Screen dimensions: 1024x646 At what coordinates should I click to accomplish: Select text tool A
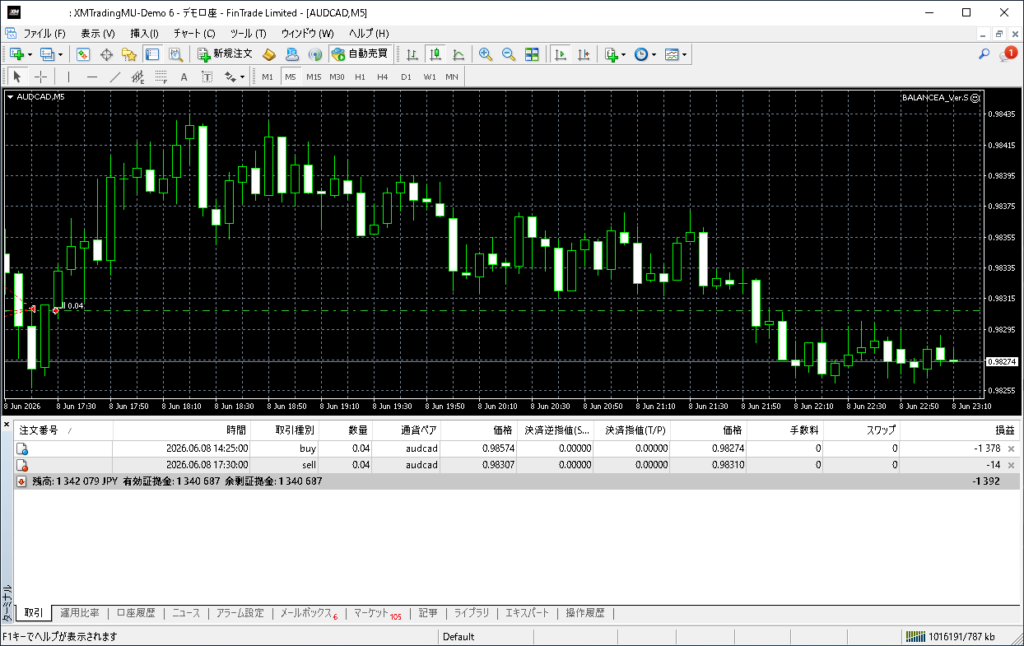[x=184, y=76]
